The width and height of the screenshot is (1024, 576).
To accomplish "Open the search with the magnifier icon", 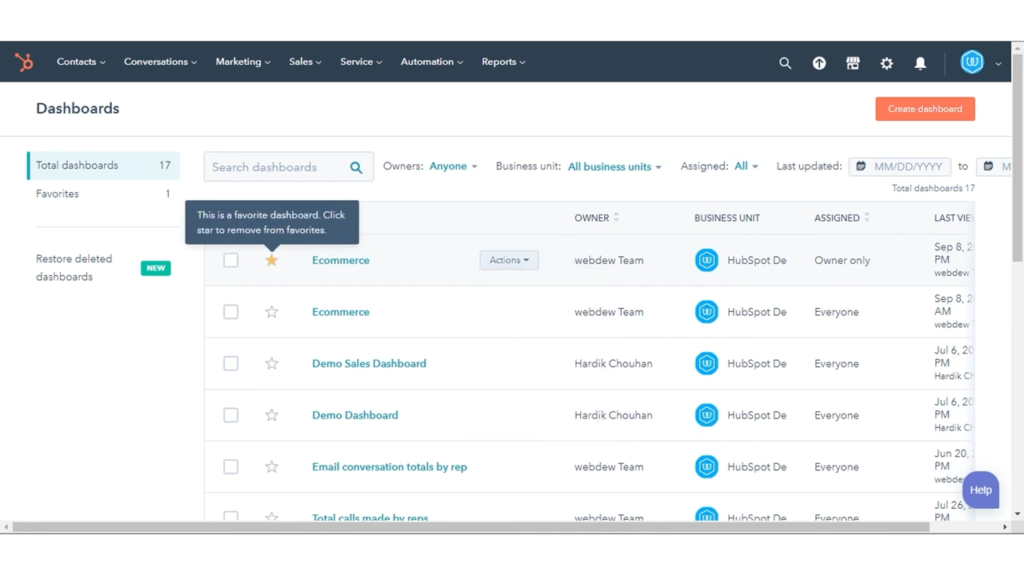I will coord(785,62).
